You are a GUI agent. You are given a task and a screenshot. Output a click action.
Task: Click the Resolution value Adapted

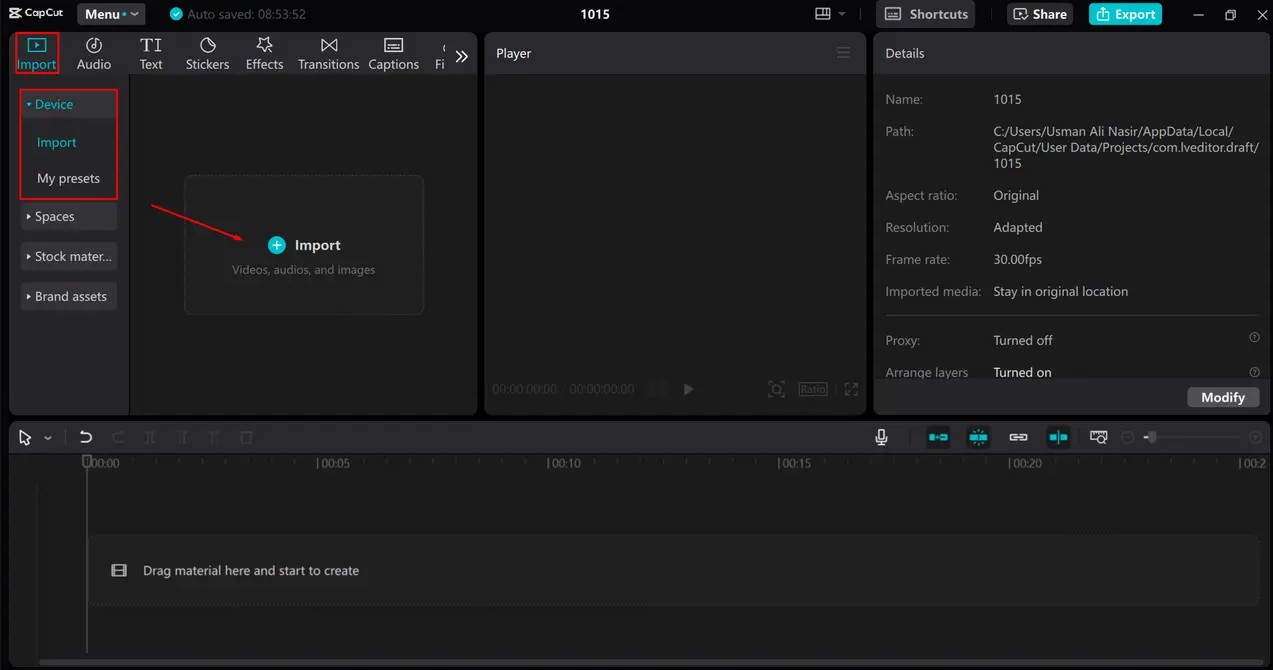click(1018, 227)
